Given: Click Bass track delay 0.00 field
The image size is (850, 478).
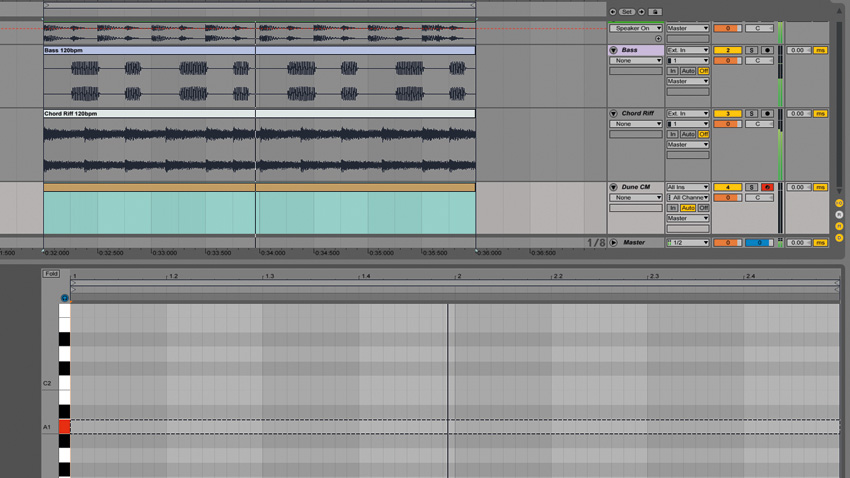Looking at the screenshot, I should [799, 50].
